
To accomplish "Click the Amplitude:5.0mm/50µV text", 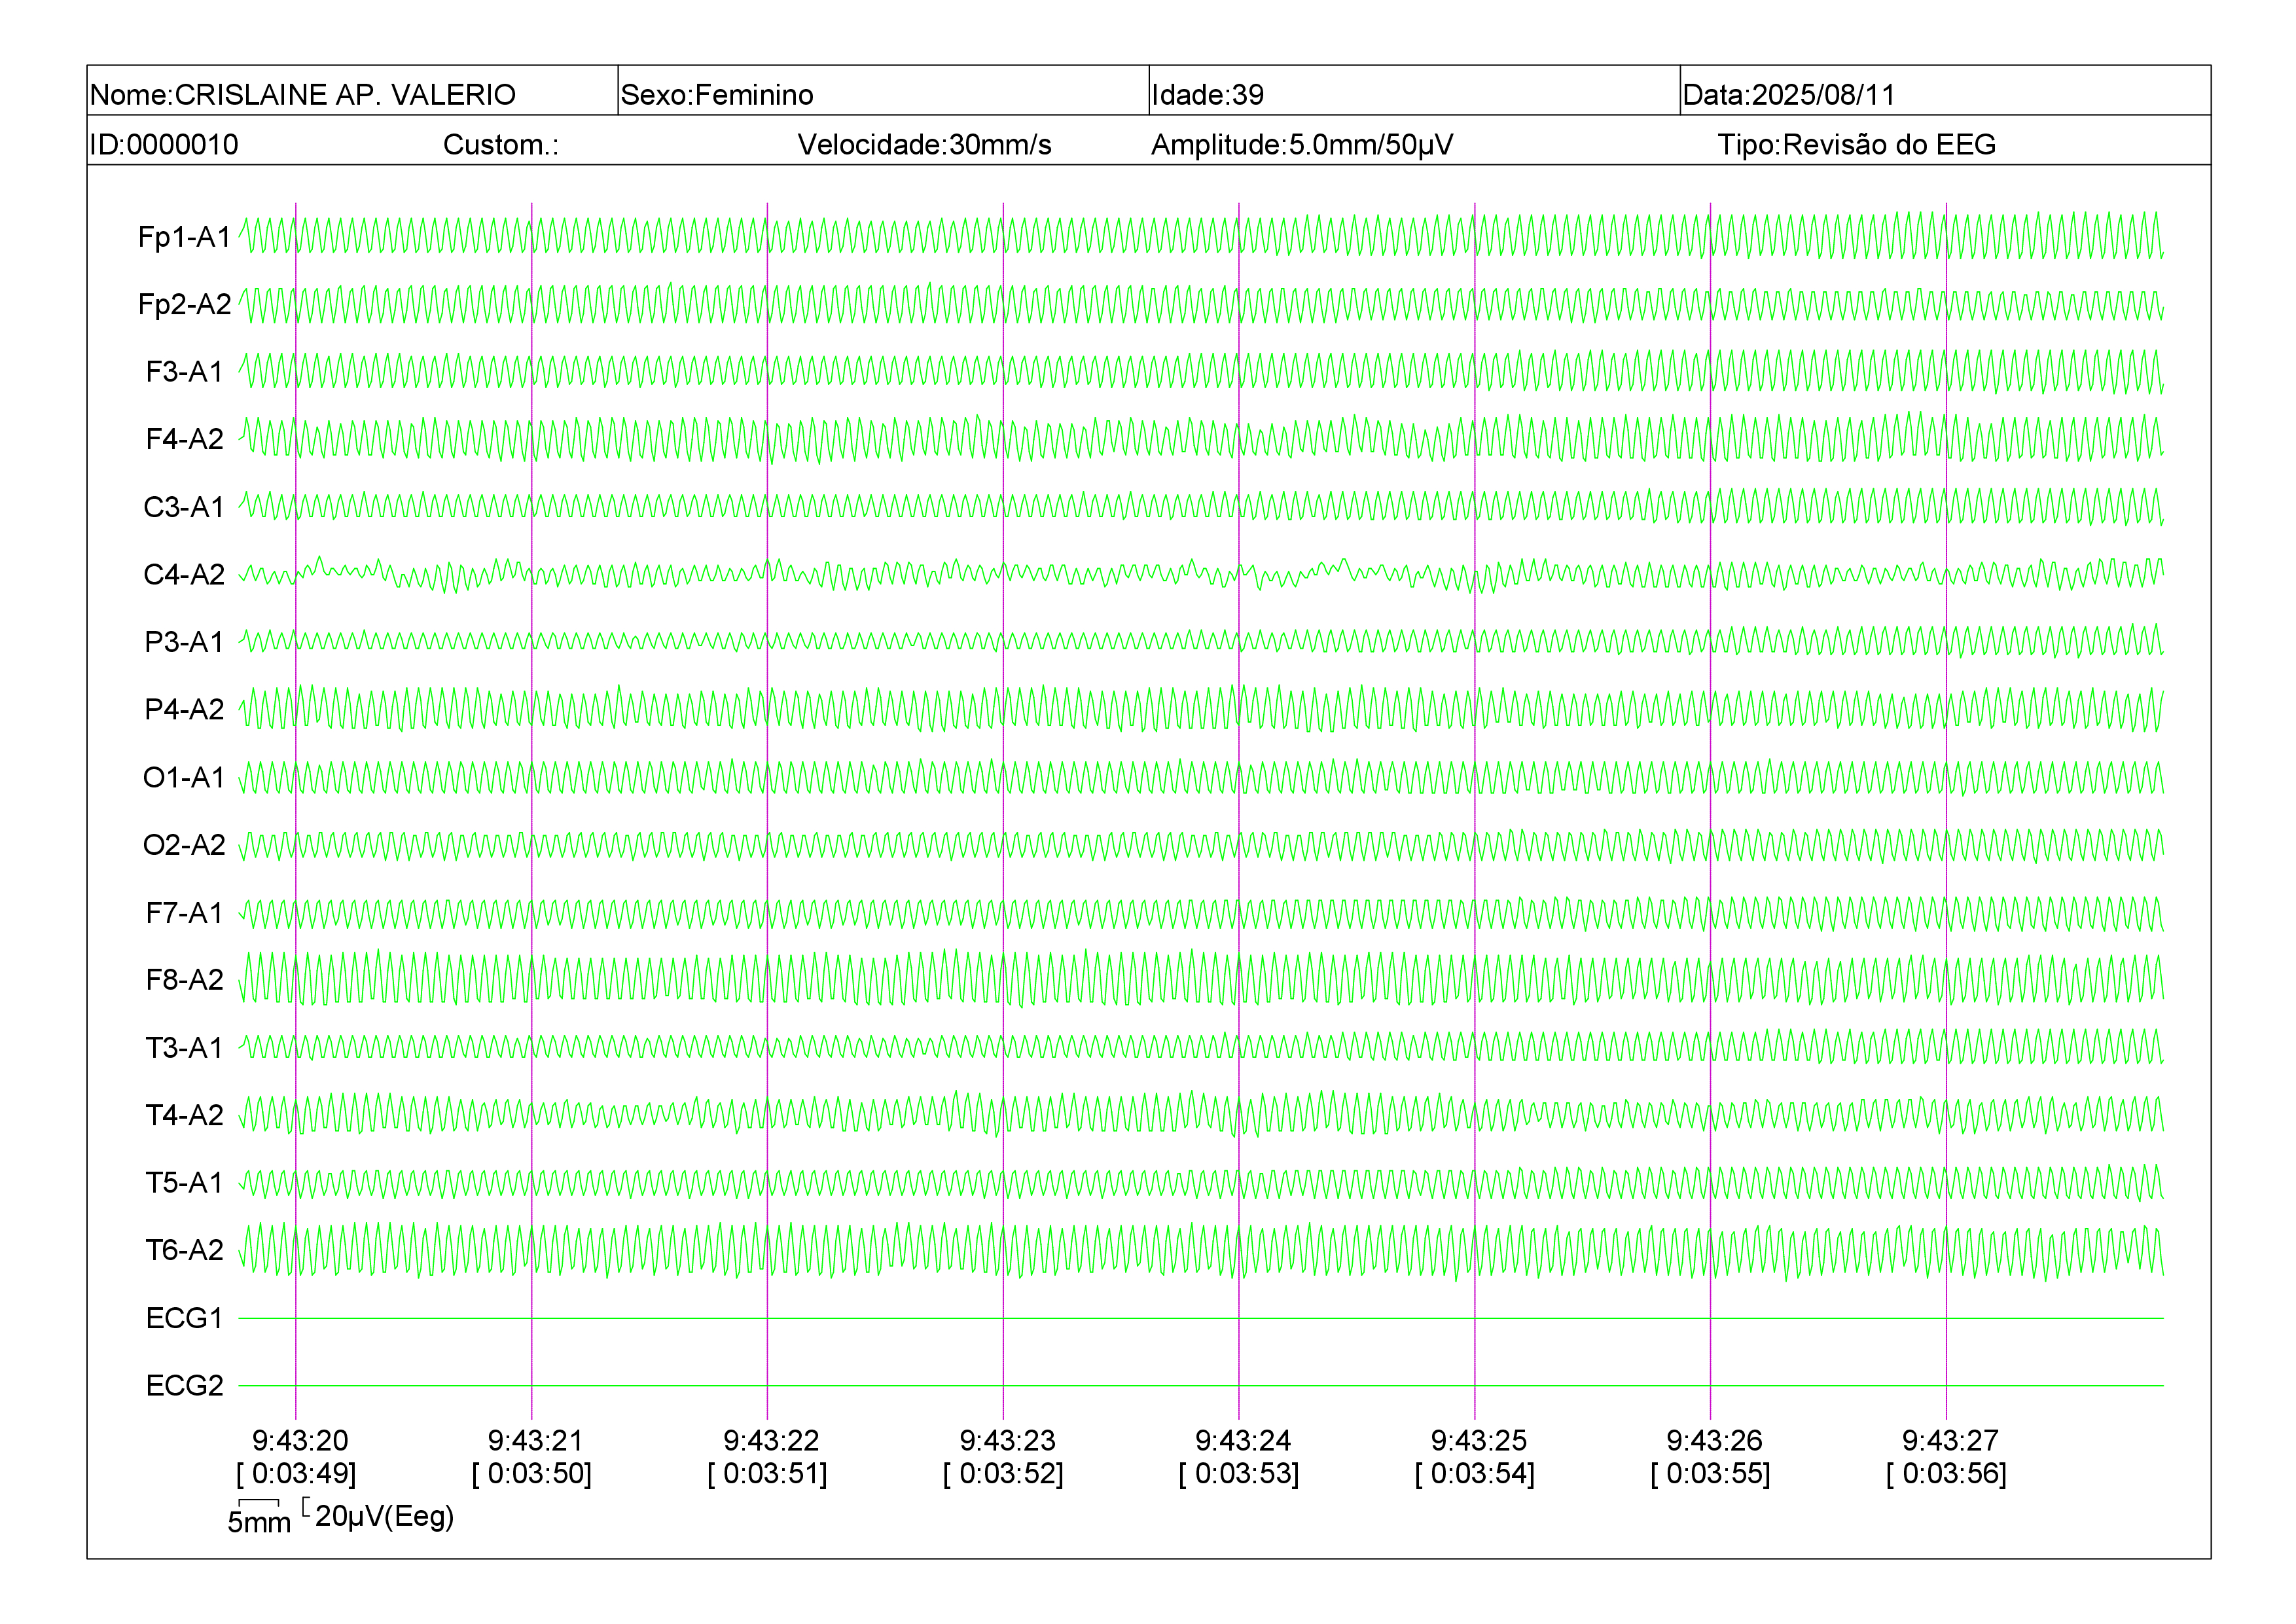I will [x=1301, y=145].
